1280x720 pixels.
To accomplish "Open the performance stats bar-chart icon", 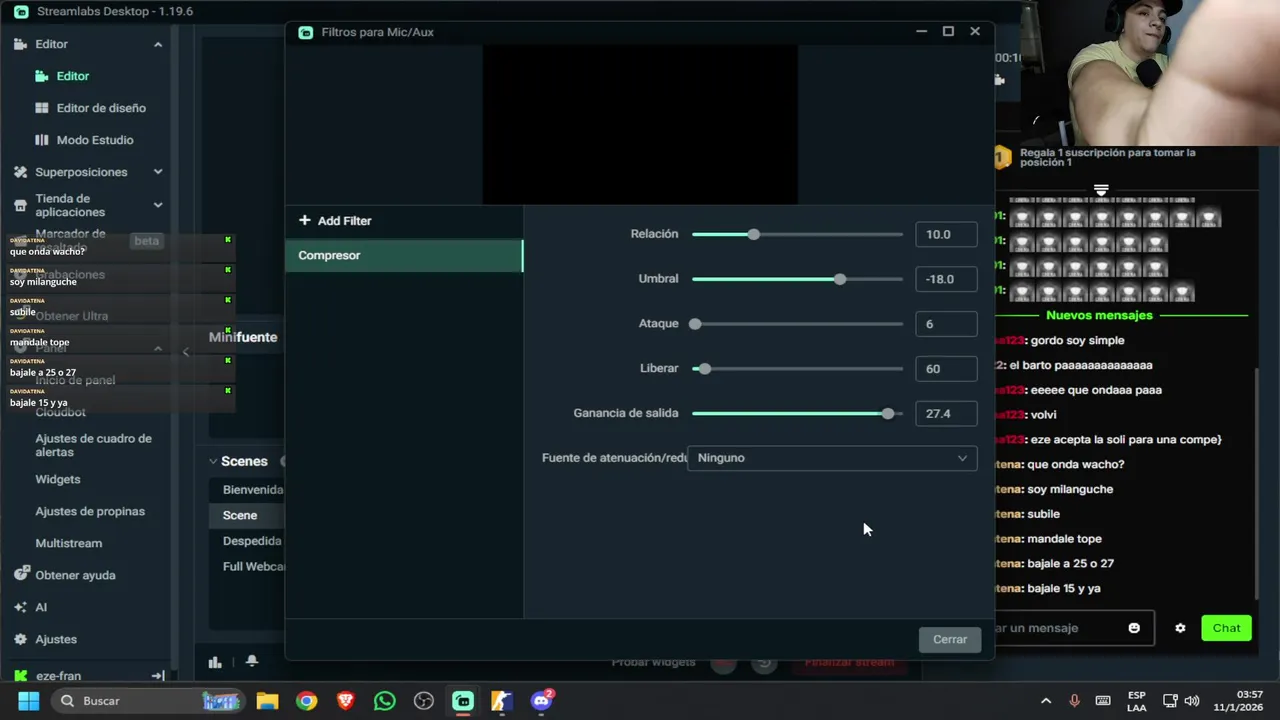I will (215, 661).
